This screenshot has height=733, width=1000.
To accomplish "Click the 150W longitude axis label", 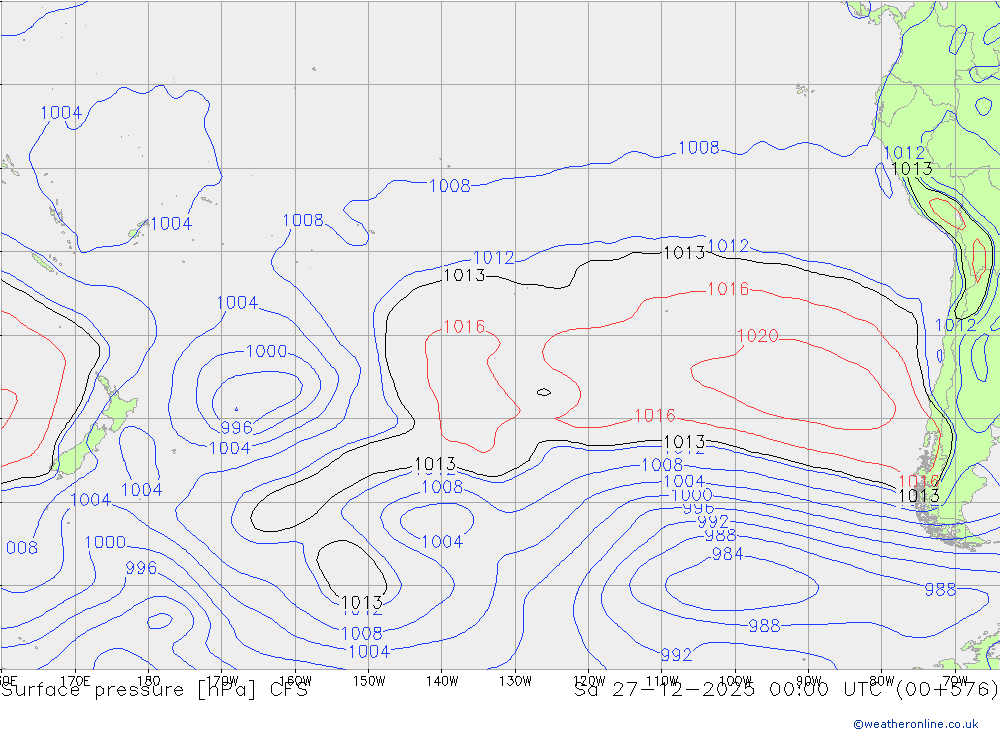I will (369, 681).
